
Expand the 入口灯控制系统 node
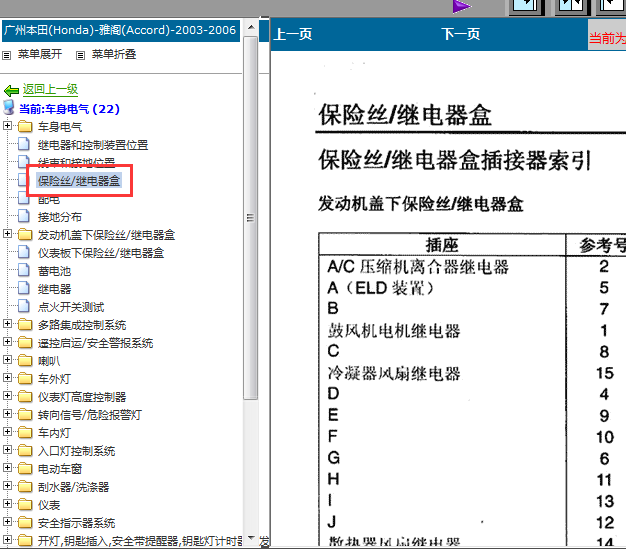tap(7, 450)
